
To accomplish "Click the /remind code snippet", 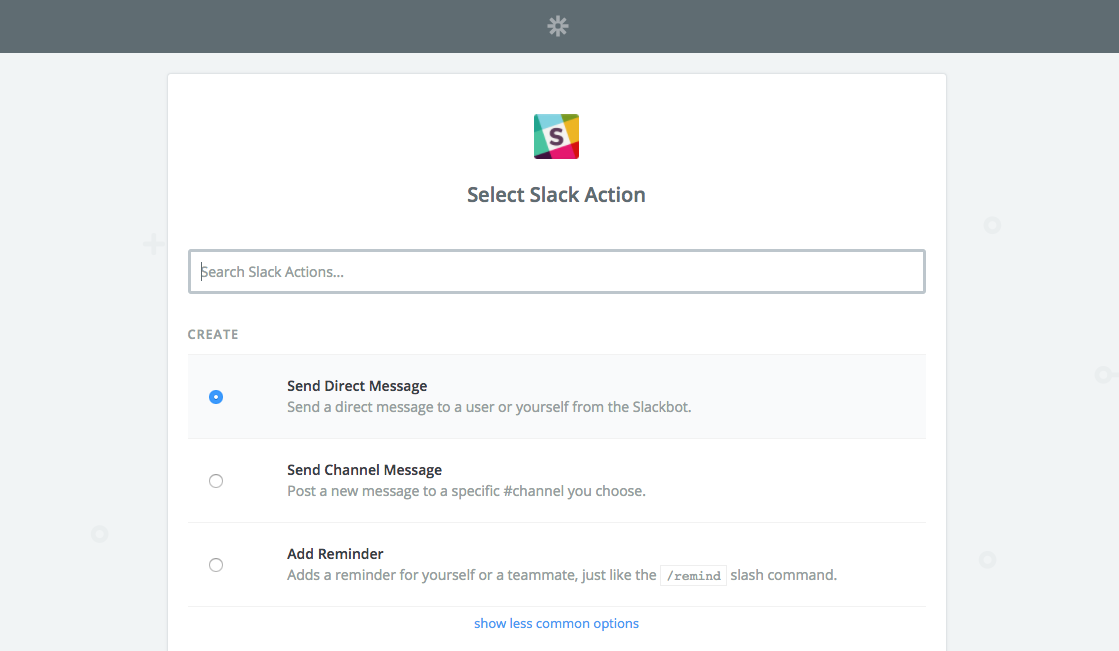I will [693, 575].
